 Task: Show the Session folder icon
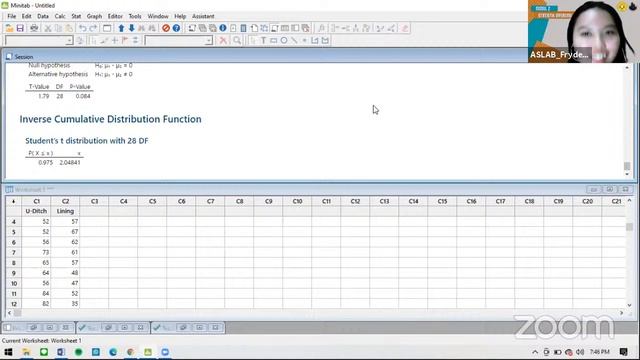pyautogui.click(x=192, y=28)
